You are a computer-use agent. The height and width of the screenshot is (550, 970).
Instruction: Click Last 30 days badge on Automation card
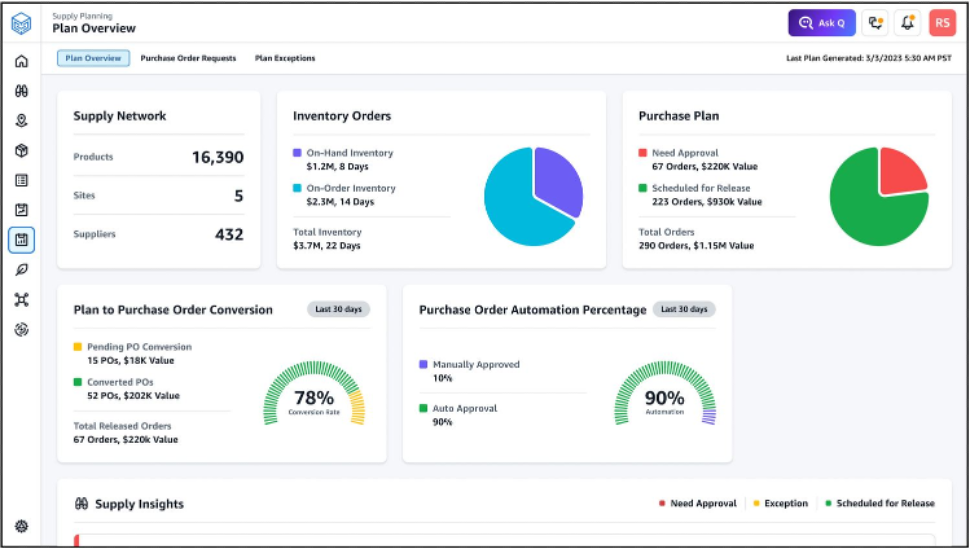pyautogui.click(x=684, y=309)
